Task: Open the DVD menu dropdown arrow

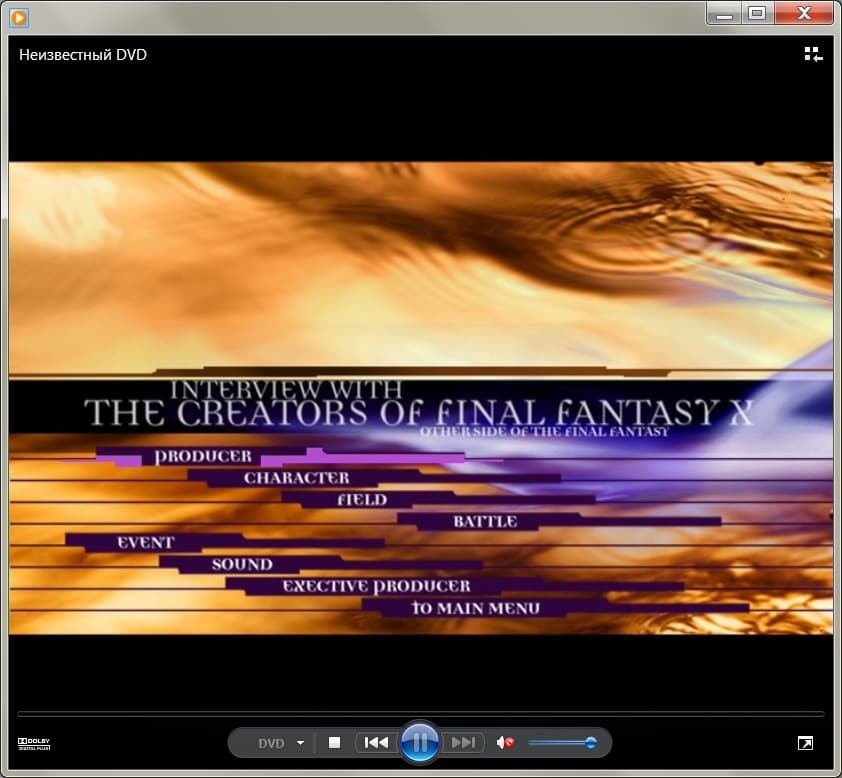Action: (x=300, y=743)
